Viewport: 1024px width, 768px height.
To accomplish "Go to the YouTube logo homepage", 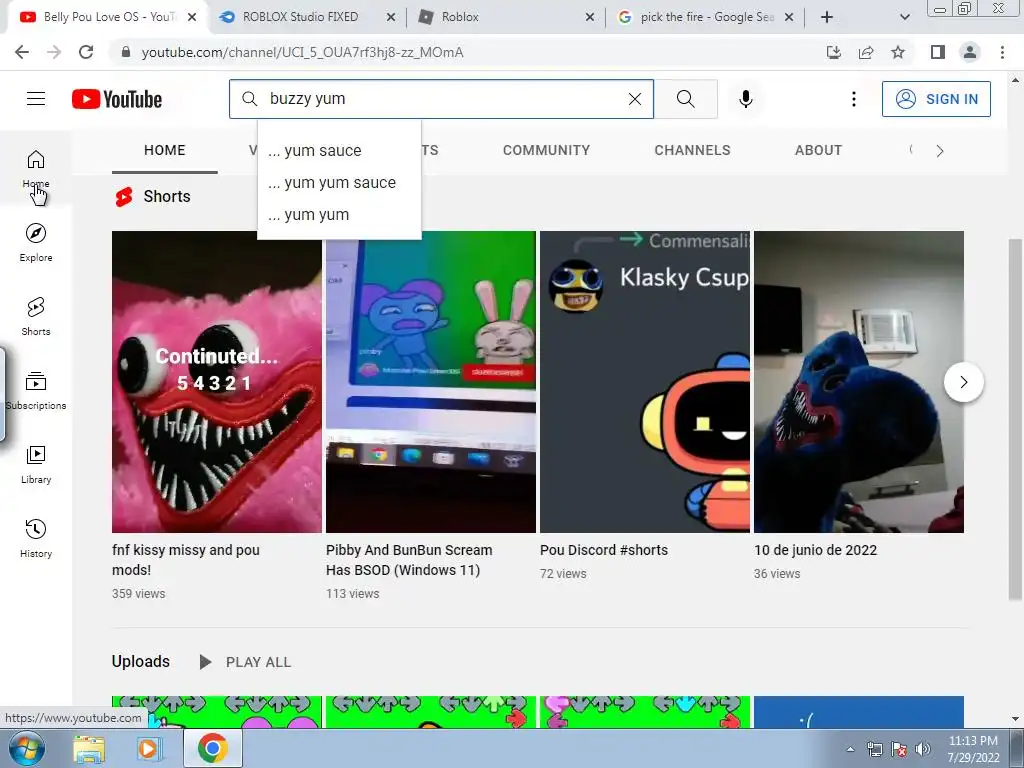I will click(117, 99).
